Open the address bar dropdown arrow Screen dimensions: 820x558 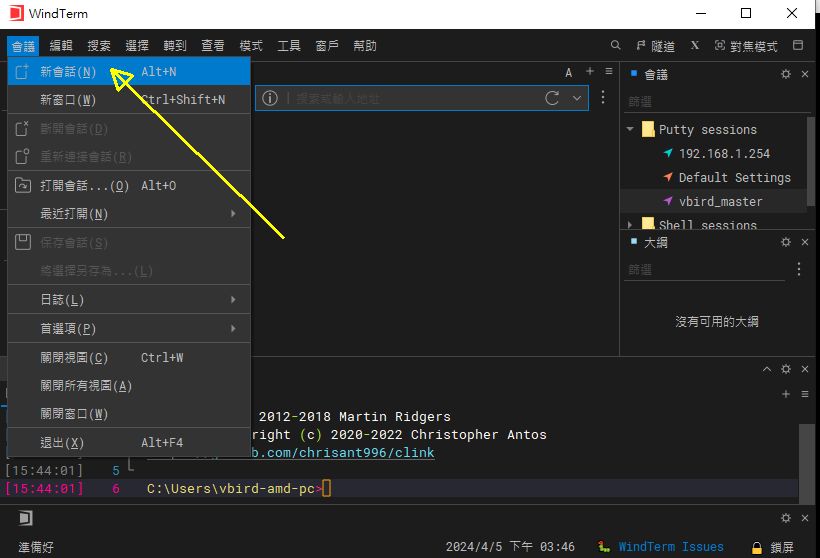577,98
